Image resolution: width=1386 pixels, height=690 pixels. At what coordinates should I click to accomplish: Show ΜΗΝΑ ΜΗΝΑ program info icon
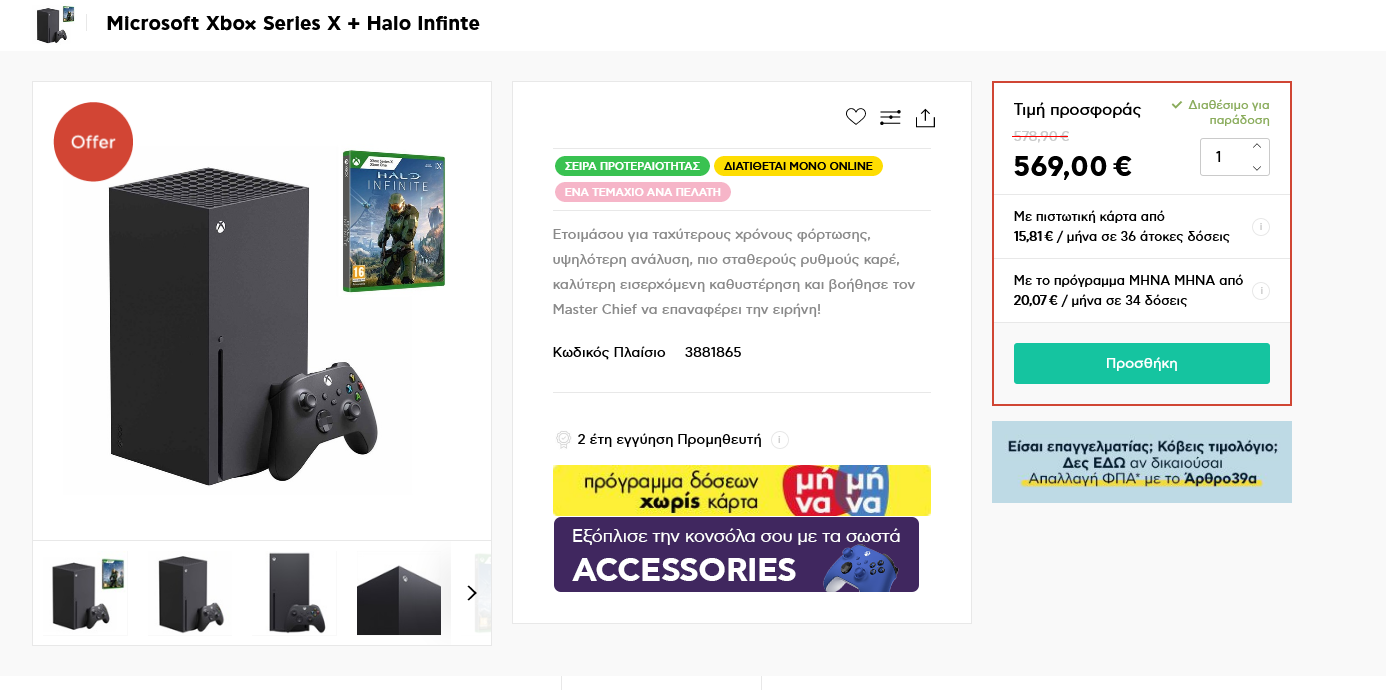(1261, 291)
